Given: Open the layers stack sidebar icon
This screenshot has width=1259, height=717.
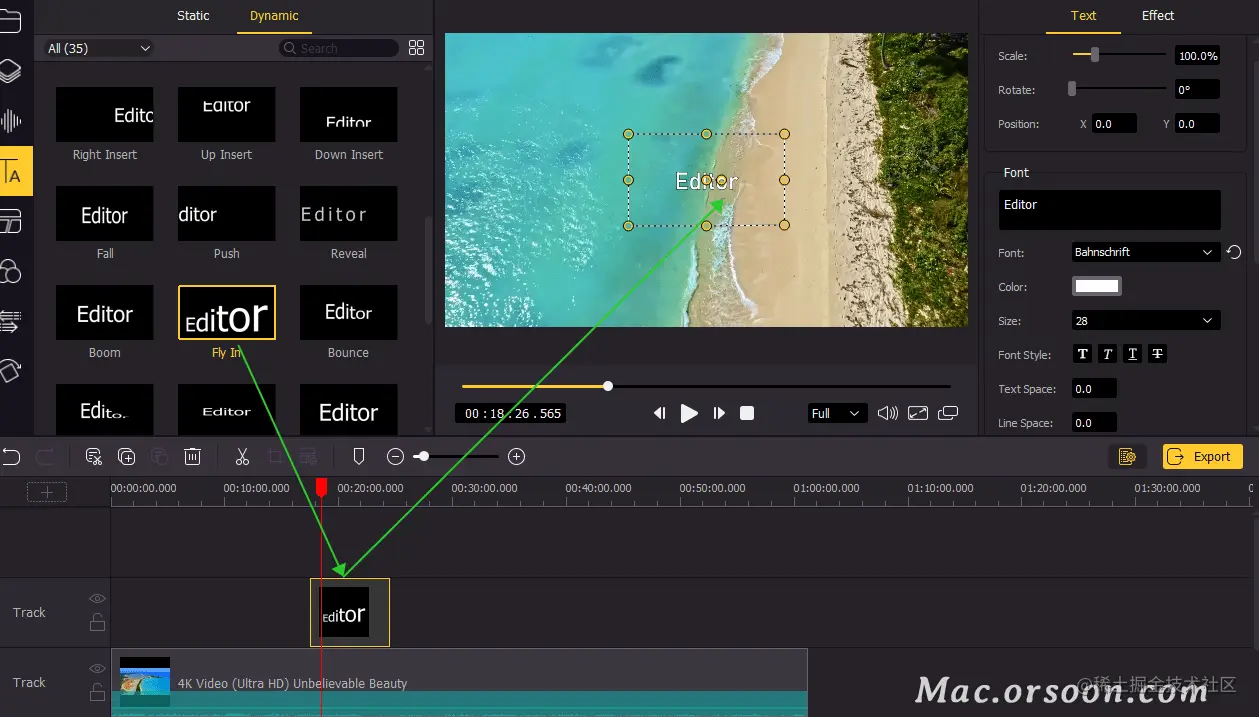Looking at the screenshot, I should pyautogui.click(x=9, y=71).
